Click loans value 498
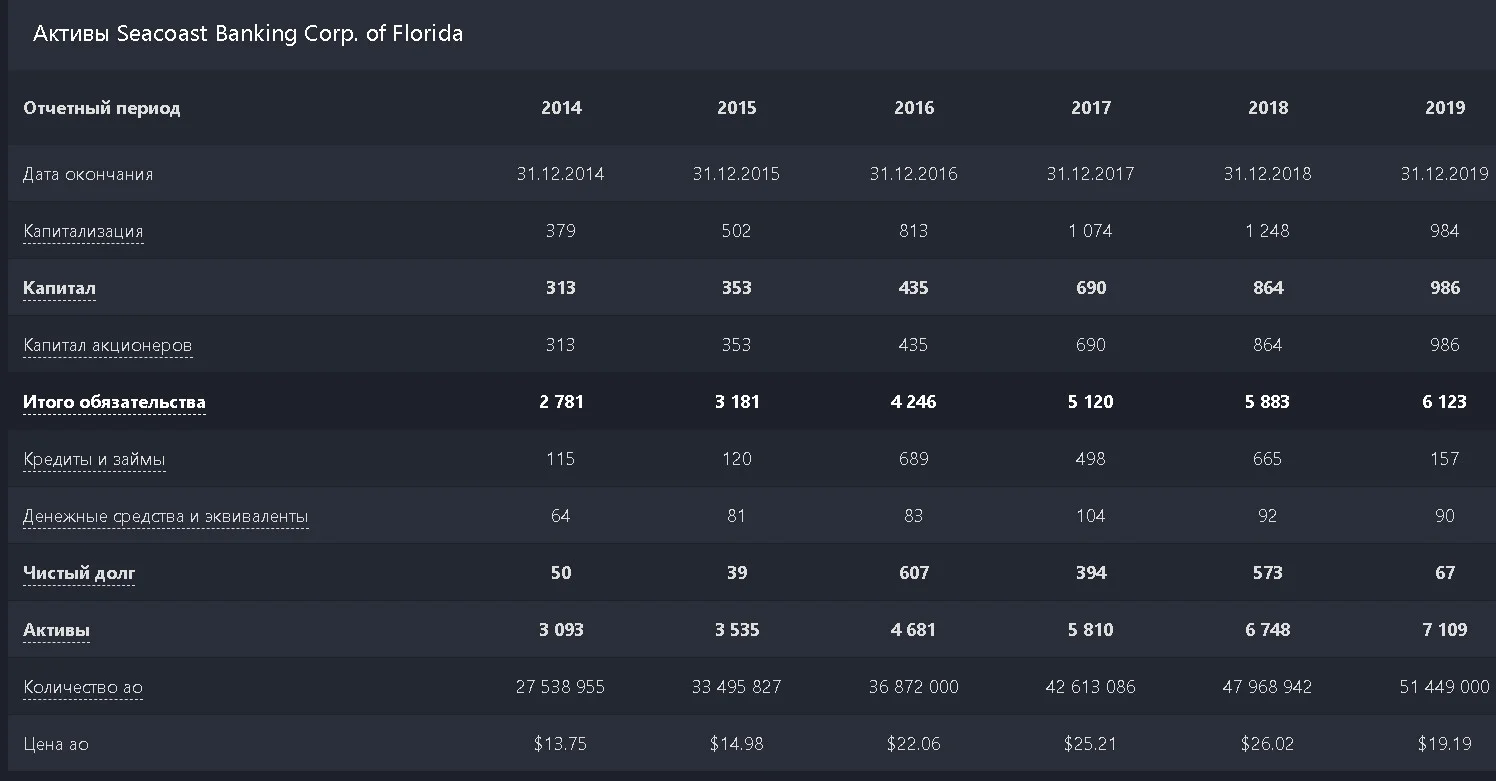This screenshot has width=1496, height=781. pos(1091,459)
